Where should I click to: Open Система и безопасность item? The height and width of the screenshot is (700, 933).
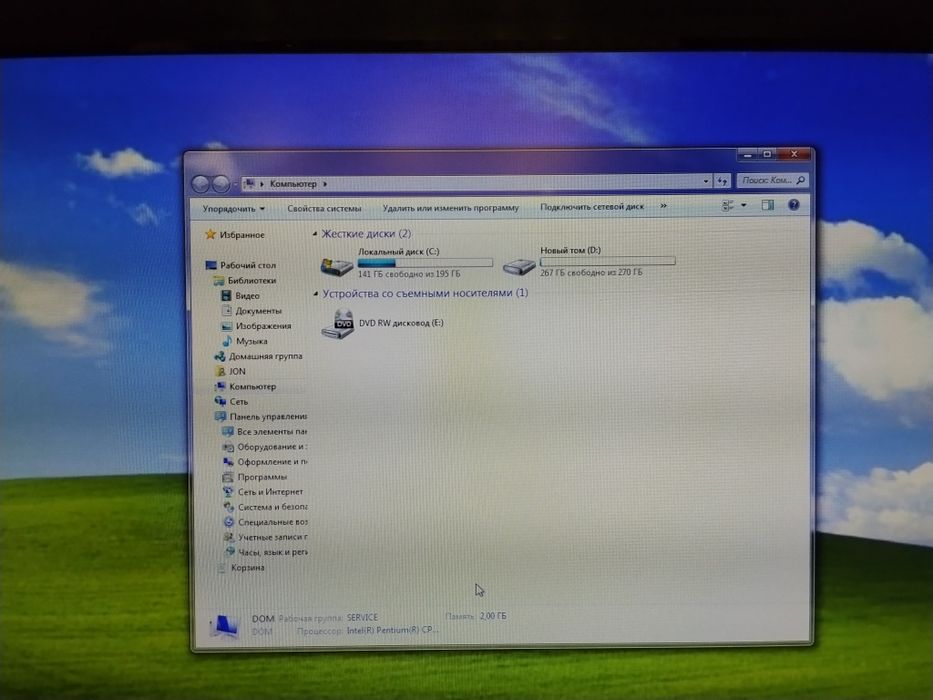click(273, 507)
